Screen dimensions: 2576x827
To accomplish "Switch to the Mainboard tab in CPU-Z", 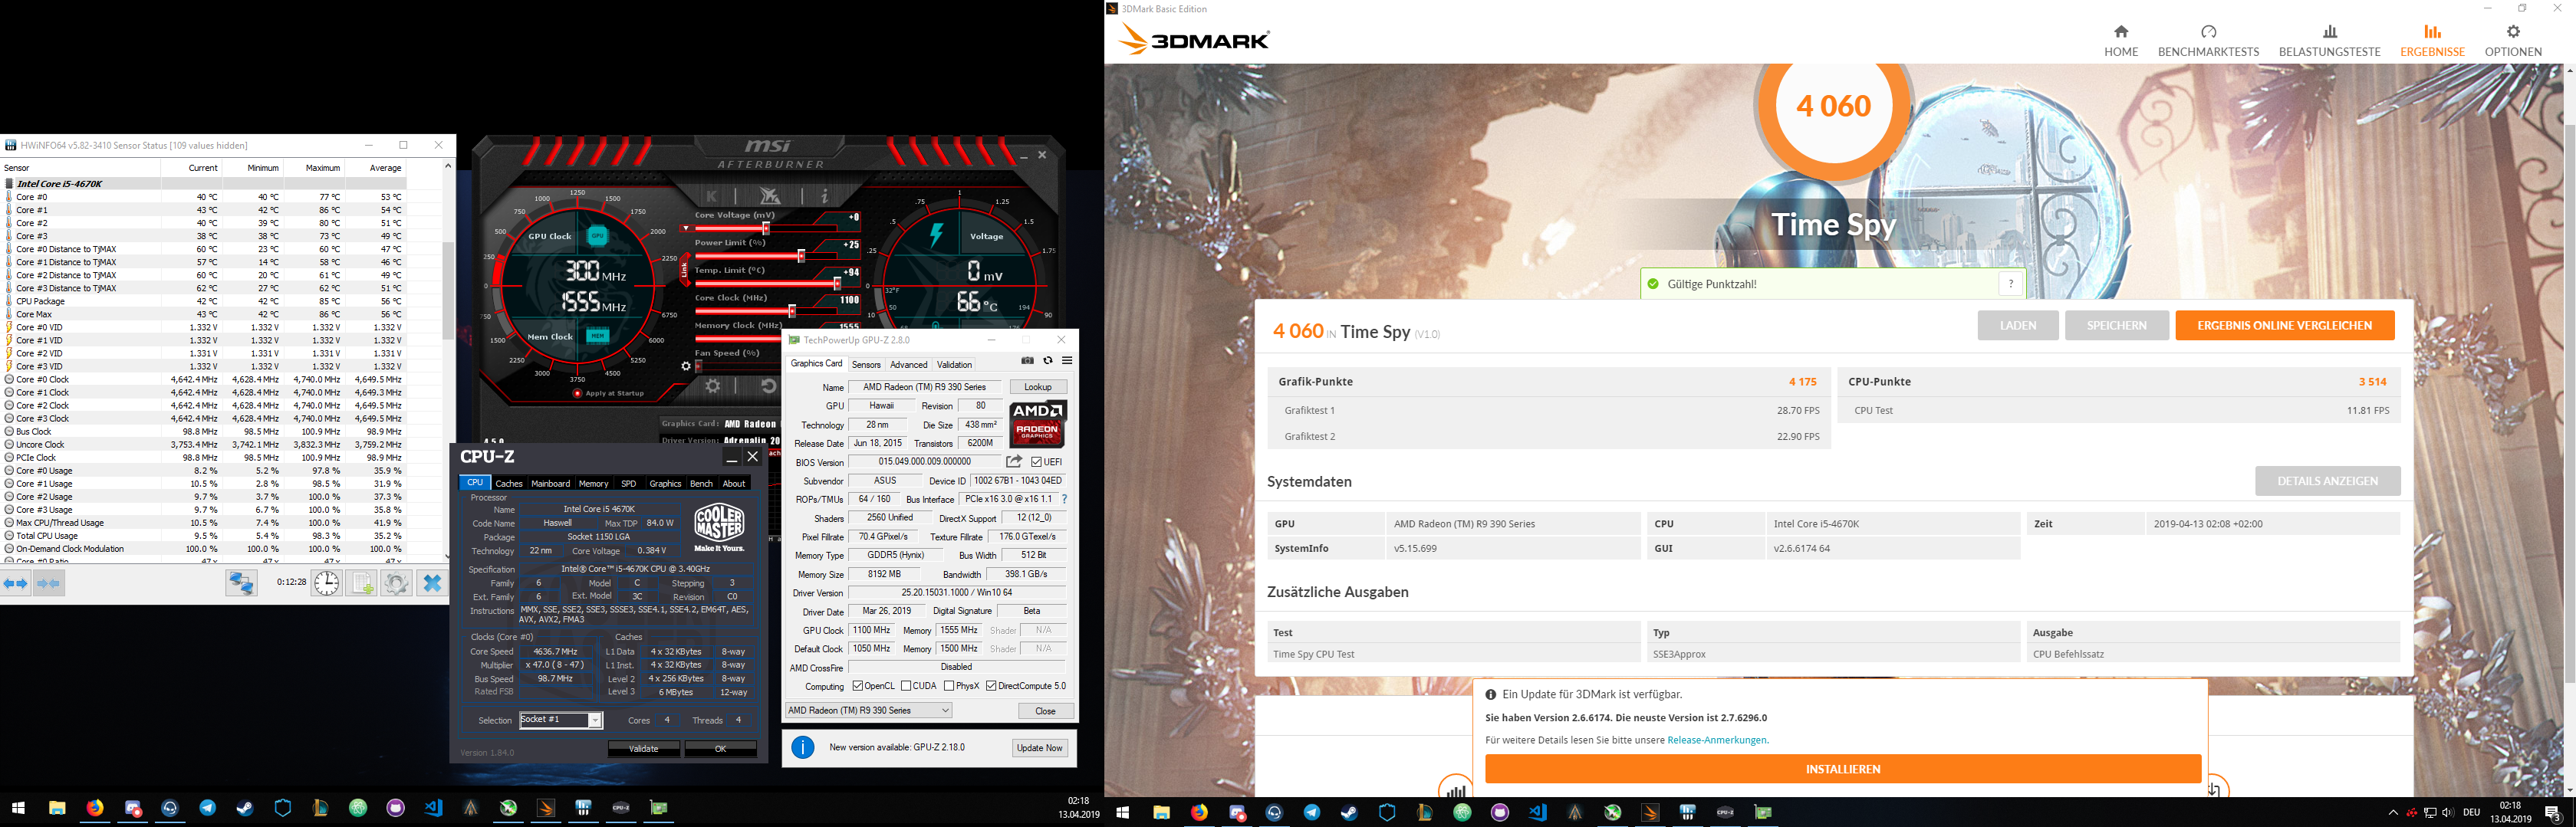I will click(x=550, y=483).
